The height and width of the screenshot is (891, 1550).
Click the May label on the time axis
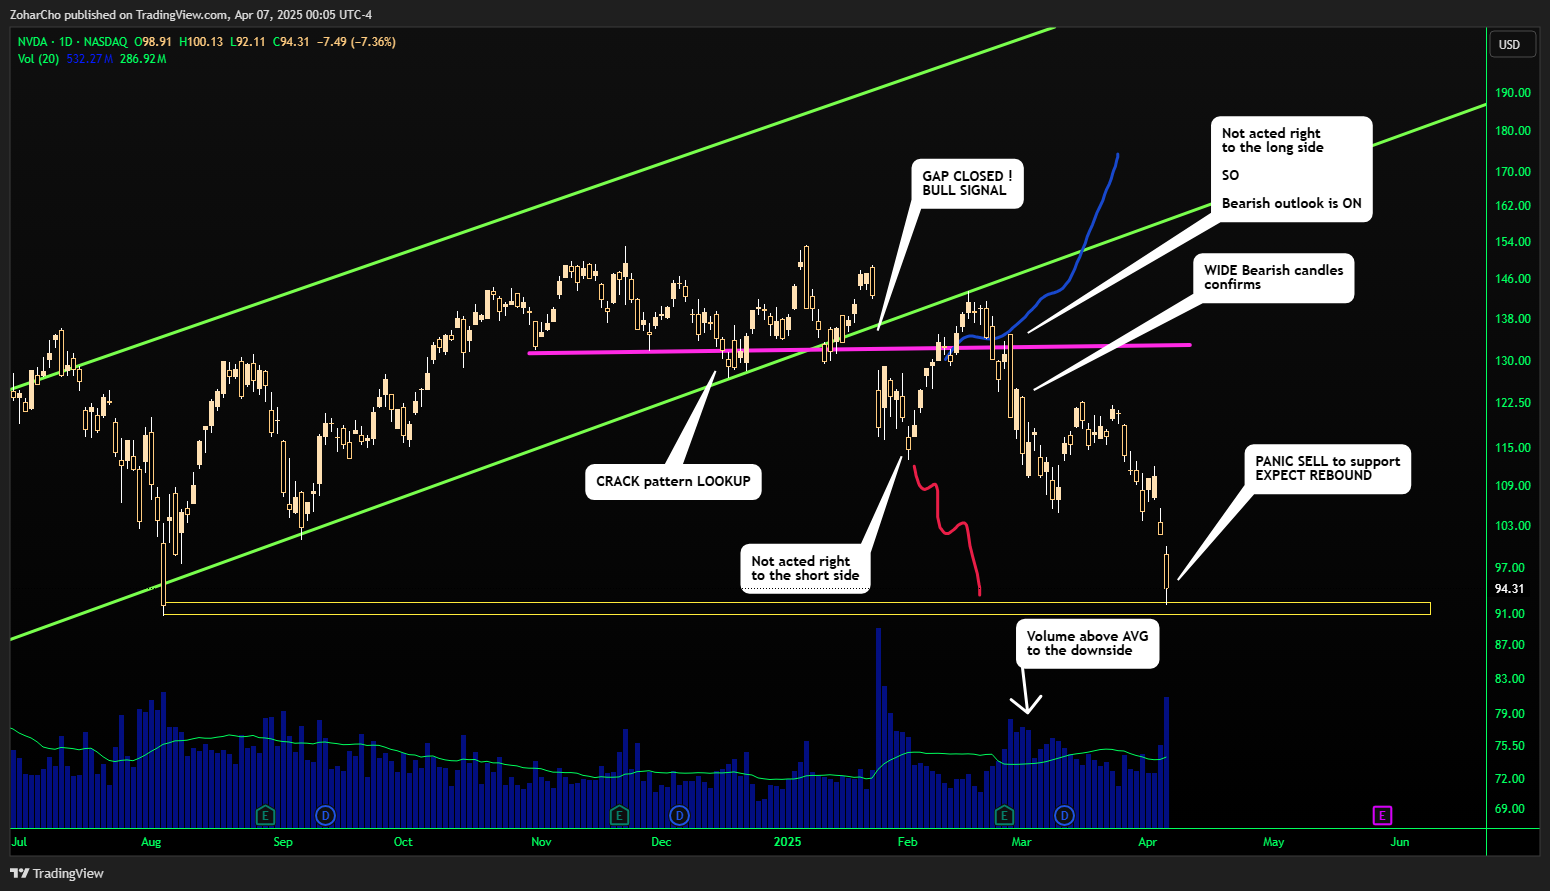(x=1273, y=842)
